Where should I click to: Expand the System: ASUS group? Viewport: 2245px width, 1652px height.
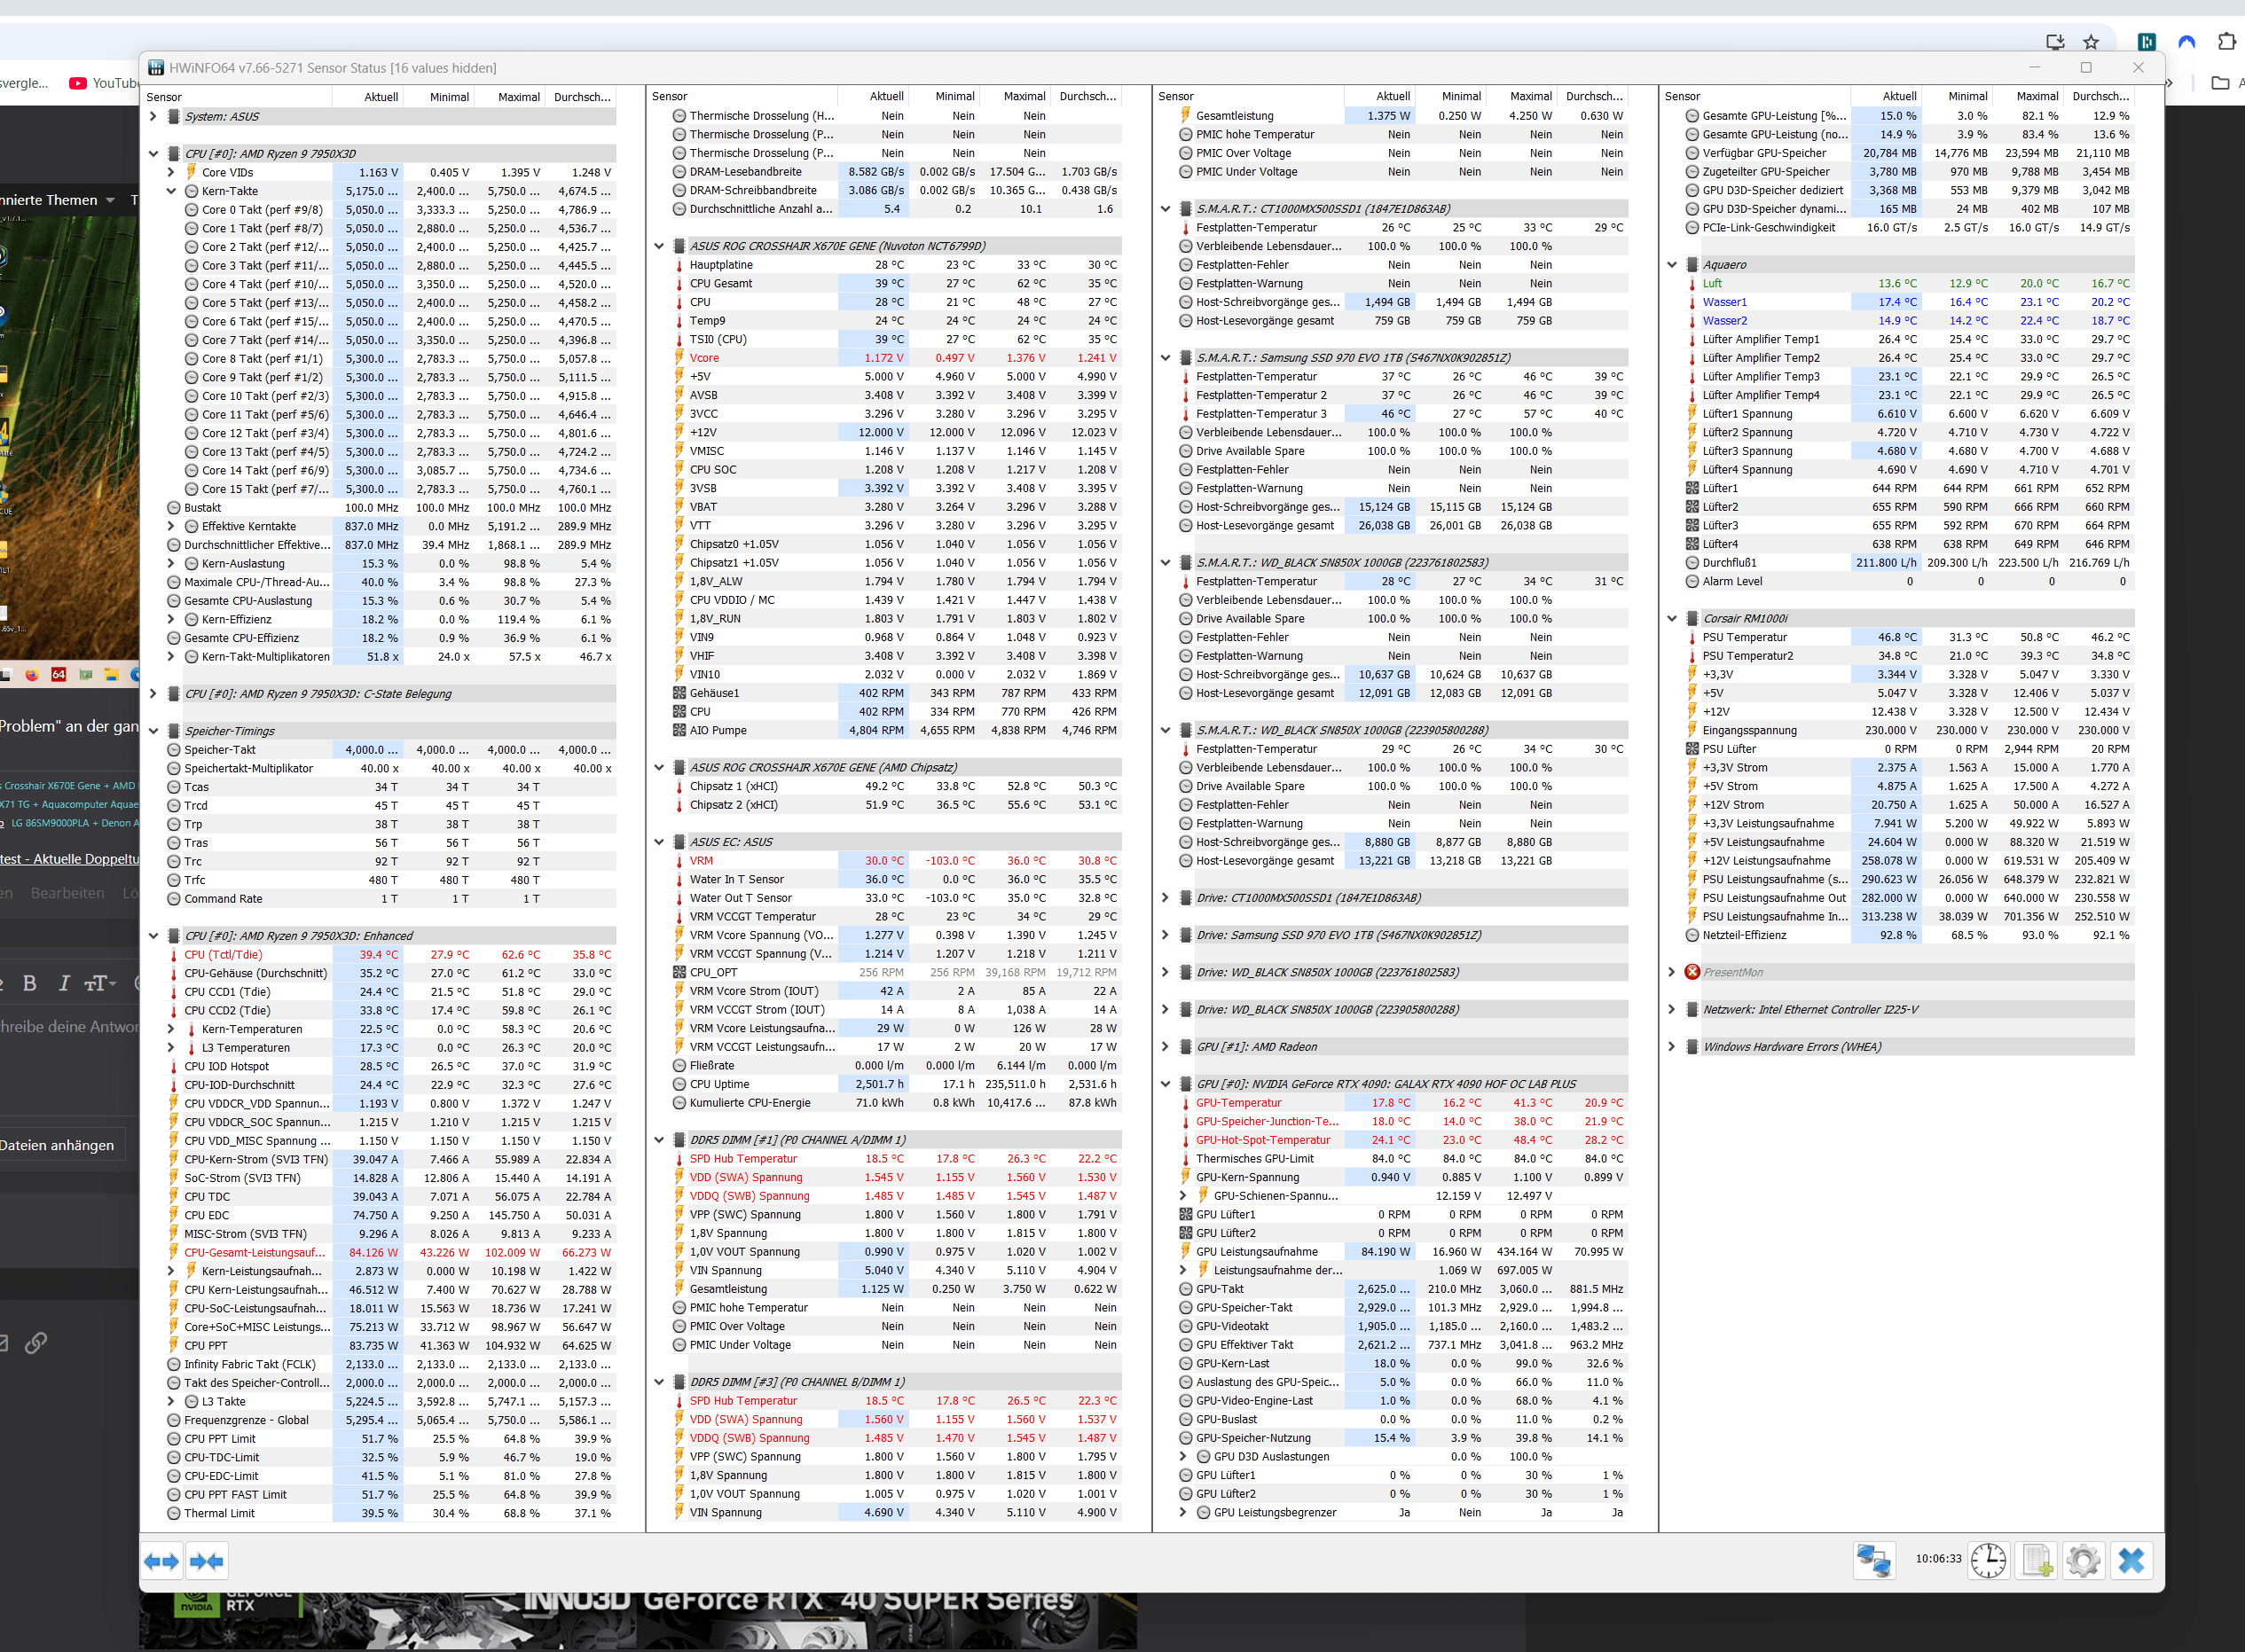153,116
